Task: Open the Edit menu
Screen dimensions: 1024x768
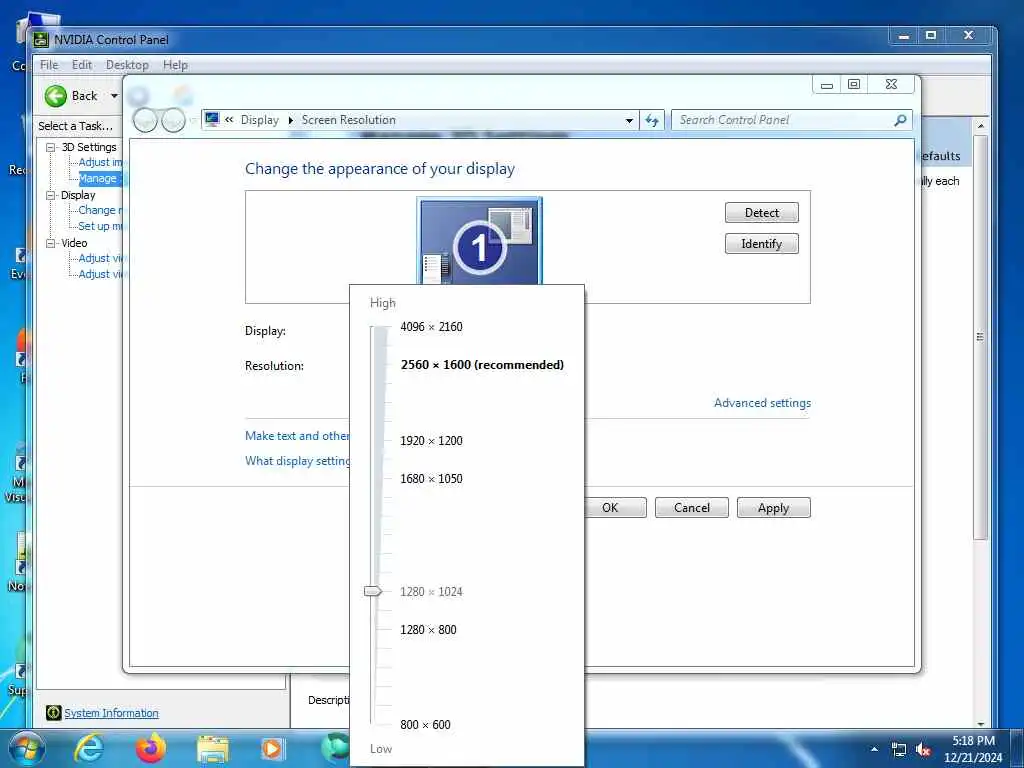Action: 82,65
